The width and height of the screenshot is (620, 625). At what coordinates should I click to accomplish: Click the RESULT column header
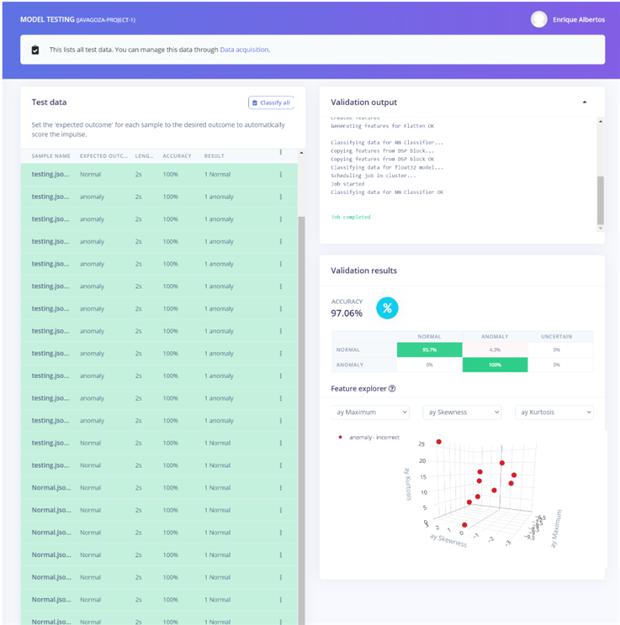pos(214,156)
